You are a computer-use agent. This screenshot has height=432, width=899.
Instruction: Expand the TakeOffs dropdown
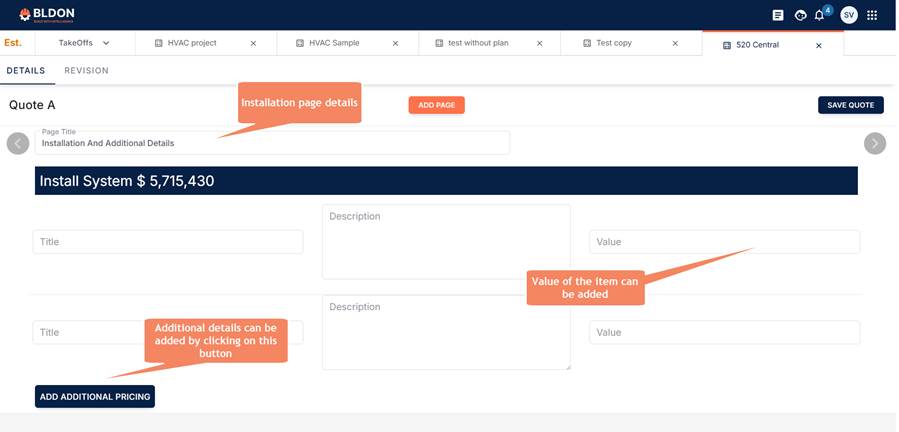click(106, 44)
